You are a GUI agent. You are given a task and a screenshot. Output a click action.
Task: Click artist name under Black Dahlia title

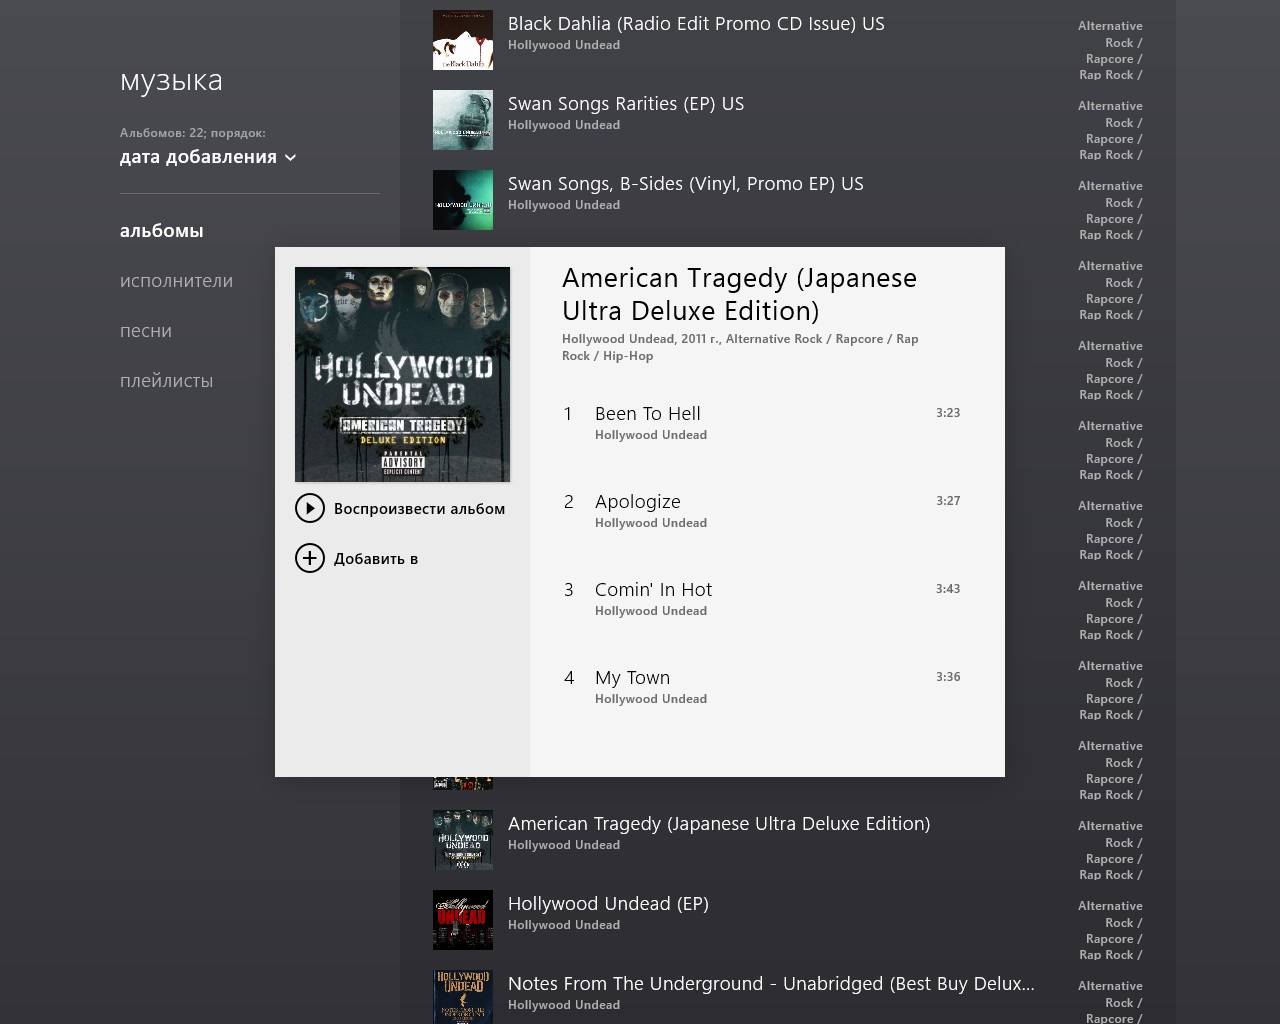(x=564, y=45)
